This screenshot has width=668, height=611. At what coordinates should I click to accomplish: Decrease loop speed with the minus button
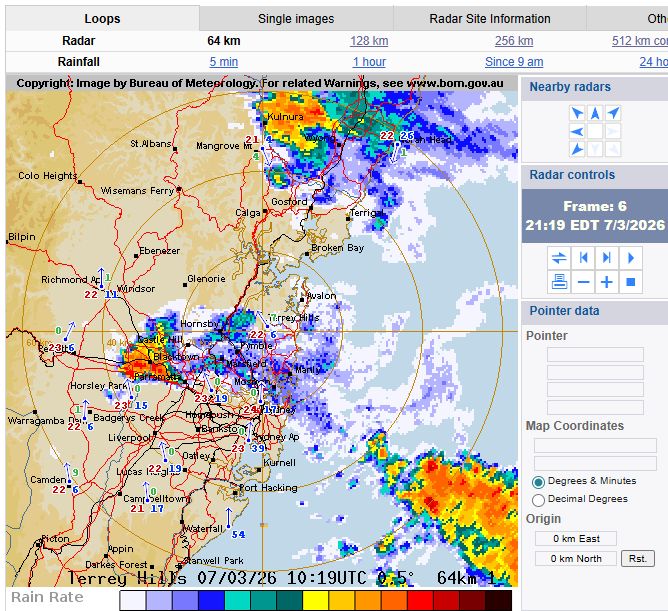click(x=583, y=282)
